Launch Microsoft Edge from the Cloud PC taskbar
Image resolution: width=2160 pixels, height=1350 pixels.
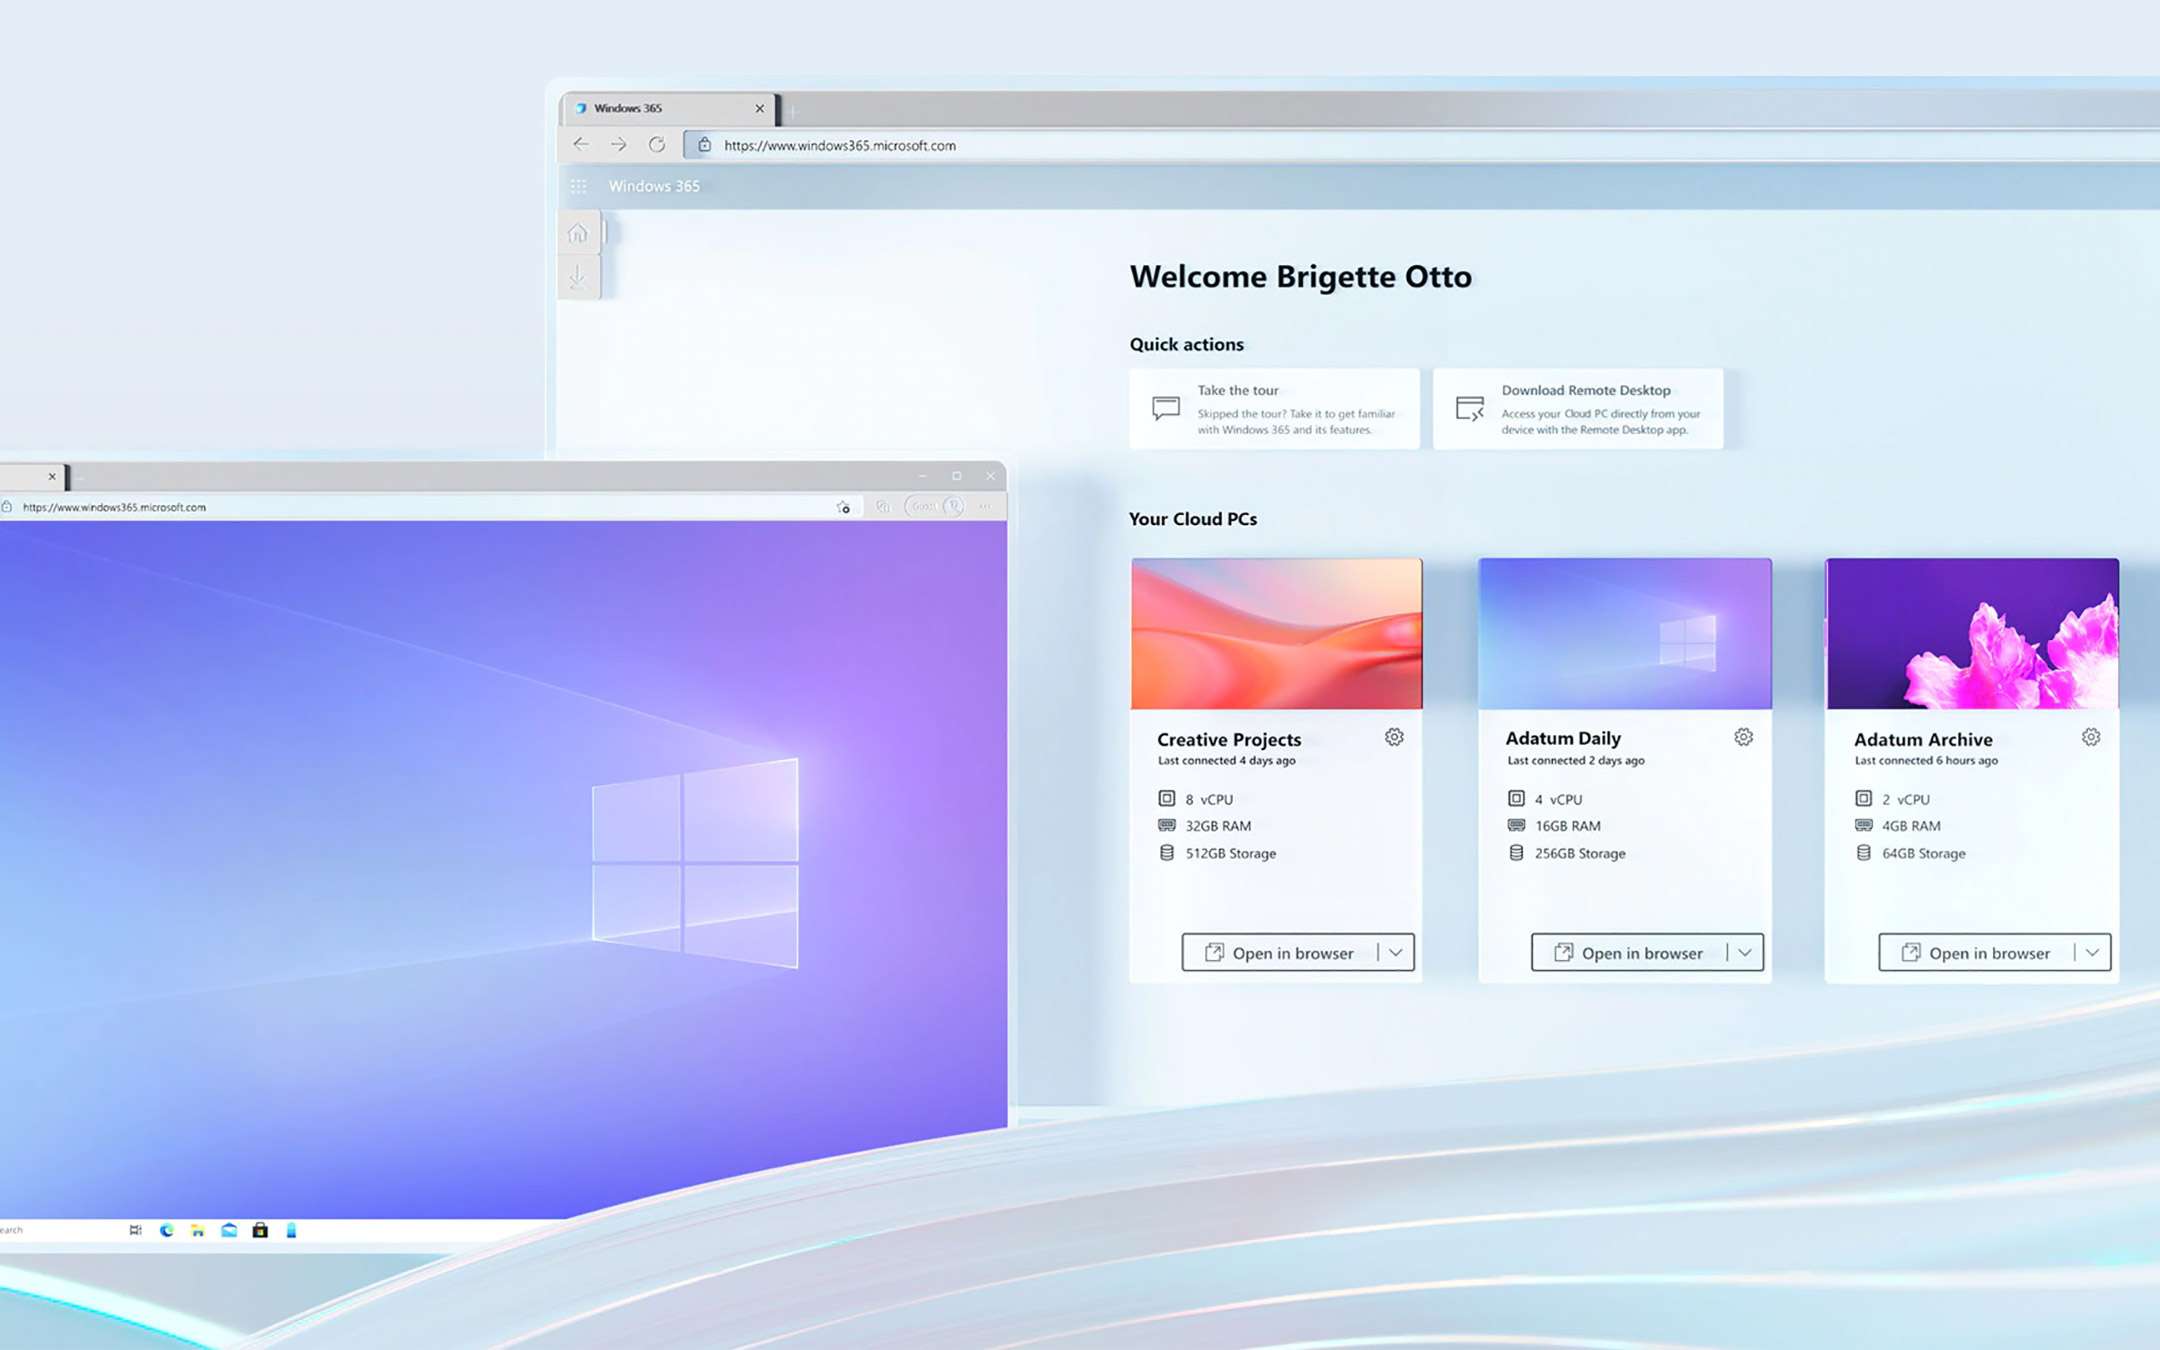[x=166, y=1230]
